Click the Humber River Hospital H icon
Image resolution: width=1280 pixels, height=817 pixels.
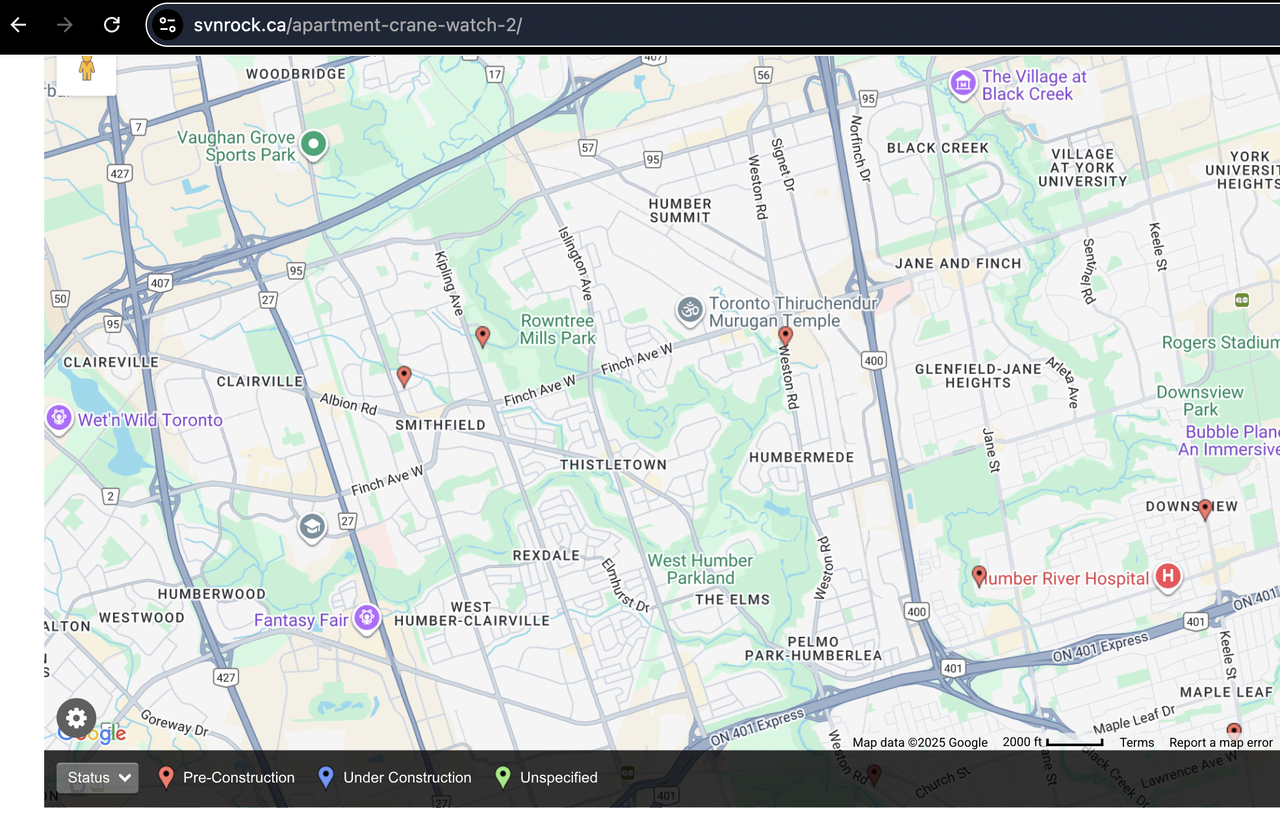[1167, 577]
